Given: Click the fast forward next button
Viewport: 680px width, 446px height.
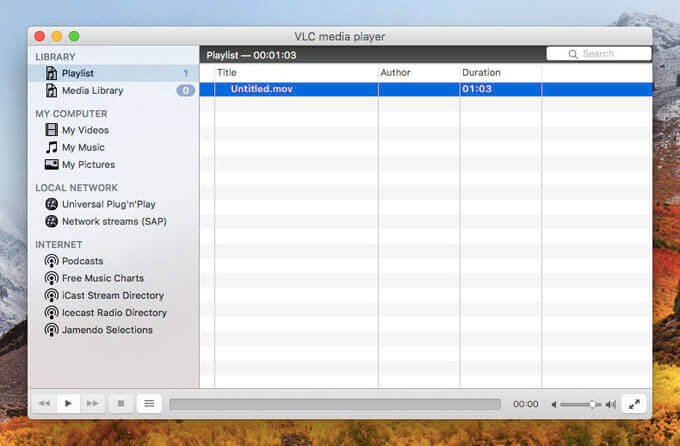Looking at the screenshot, I should tap(92, 403).
